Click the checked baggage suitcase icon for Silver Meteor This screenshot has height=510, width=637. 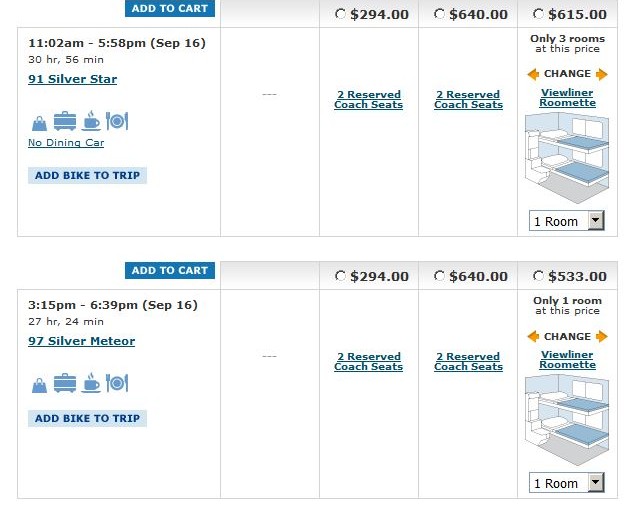(65, 383)
